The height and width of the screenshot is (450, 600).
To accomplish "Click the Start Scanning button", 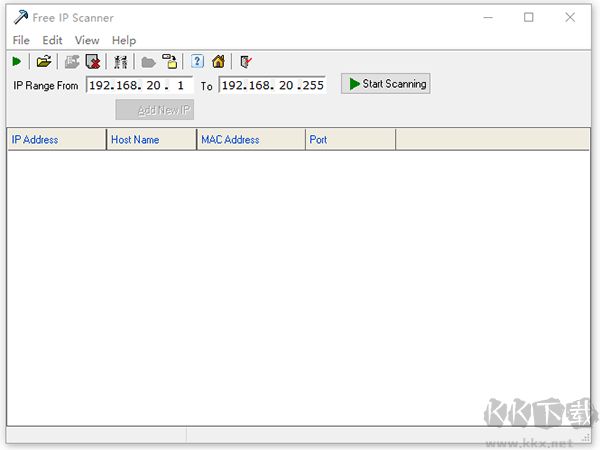I will (x=386, y=83).
